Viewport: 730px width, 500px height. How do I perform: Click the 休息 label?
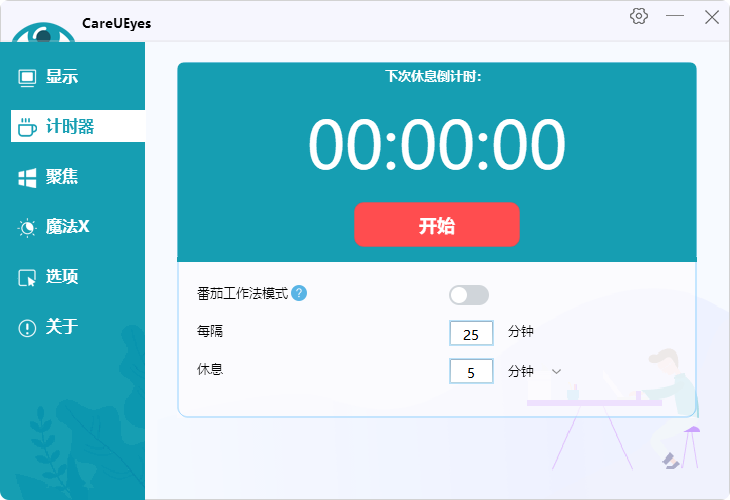(210, 370)
